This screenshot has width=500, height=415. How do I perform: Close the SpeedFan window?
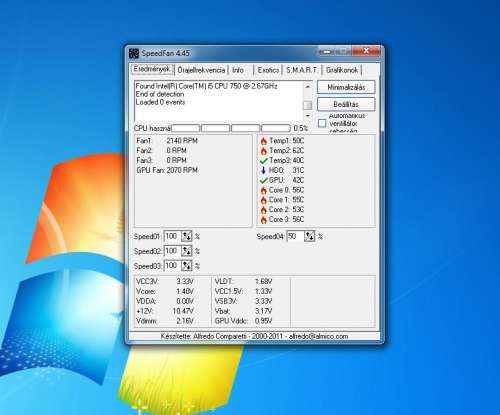click(366, 51)
